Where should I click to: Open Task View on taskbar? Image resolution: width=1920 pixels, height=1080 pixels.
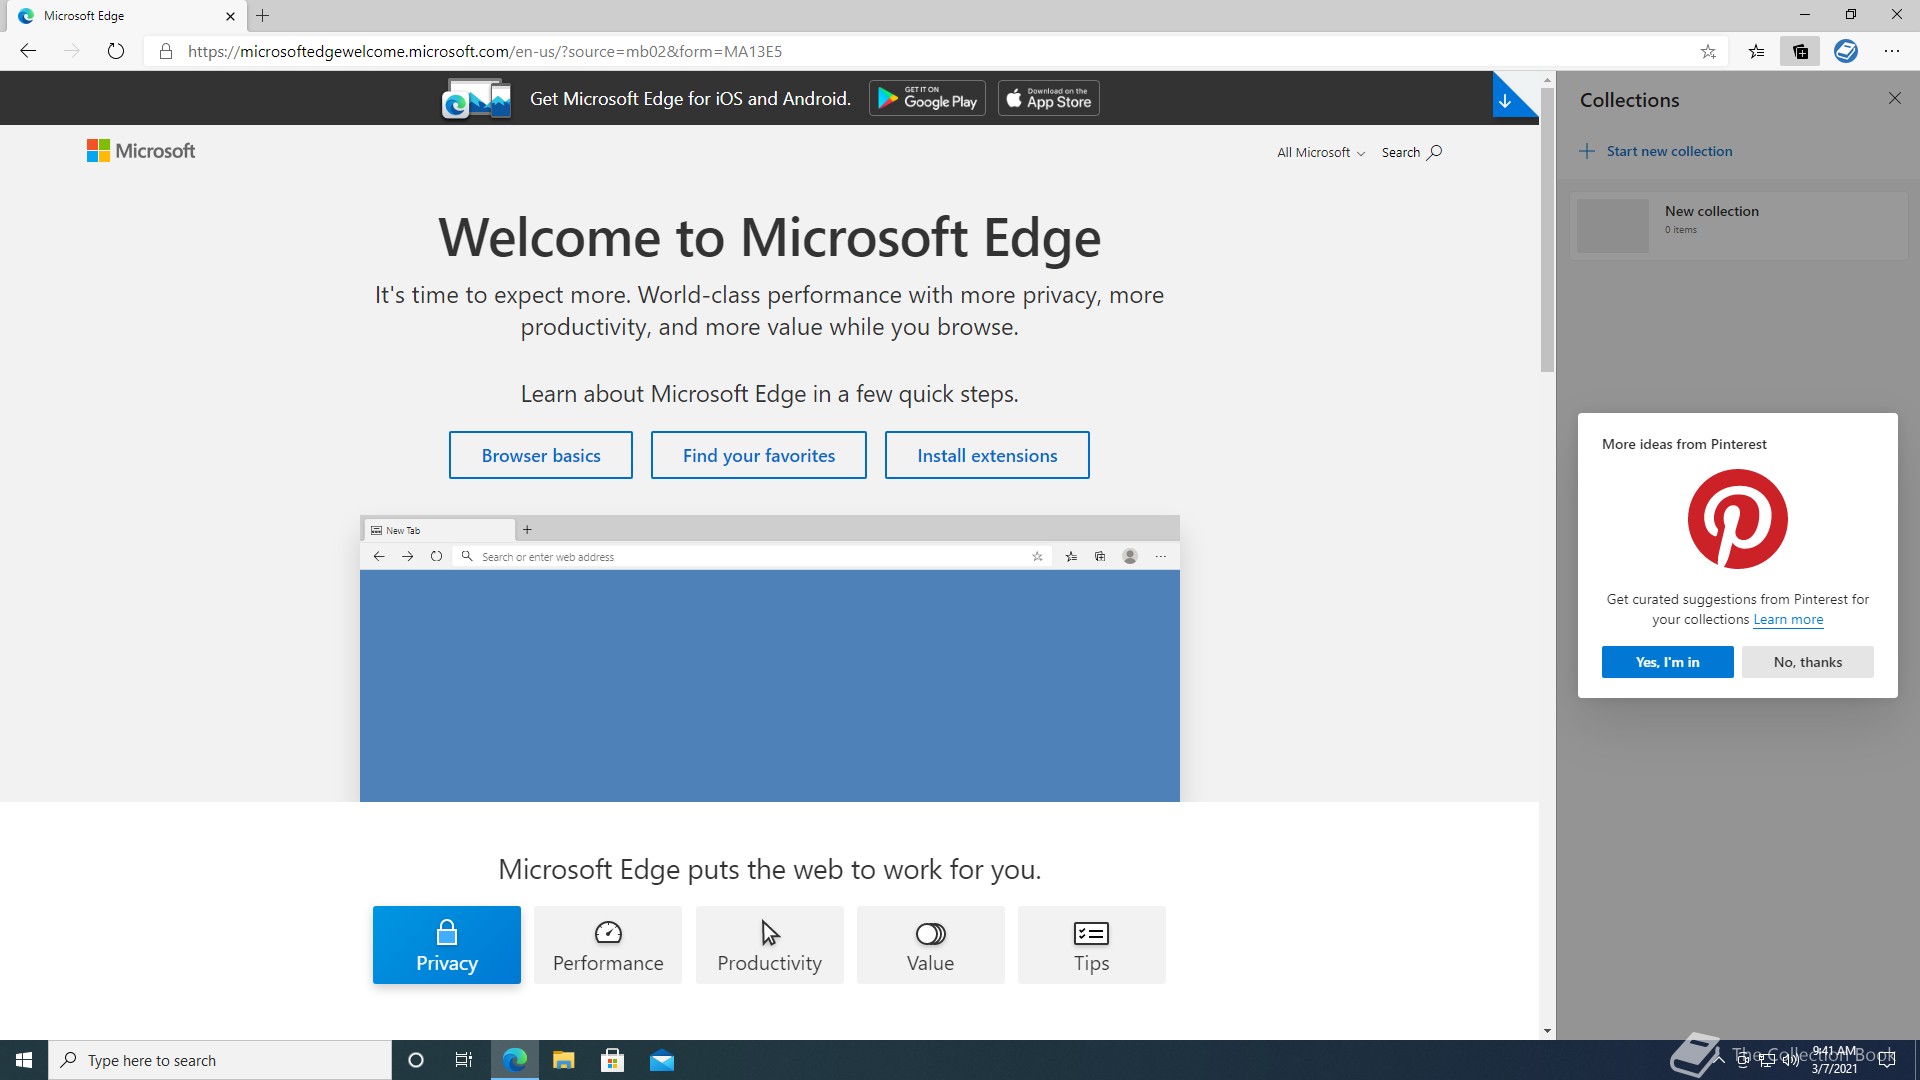point(464,1060)
